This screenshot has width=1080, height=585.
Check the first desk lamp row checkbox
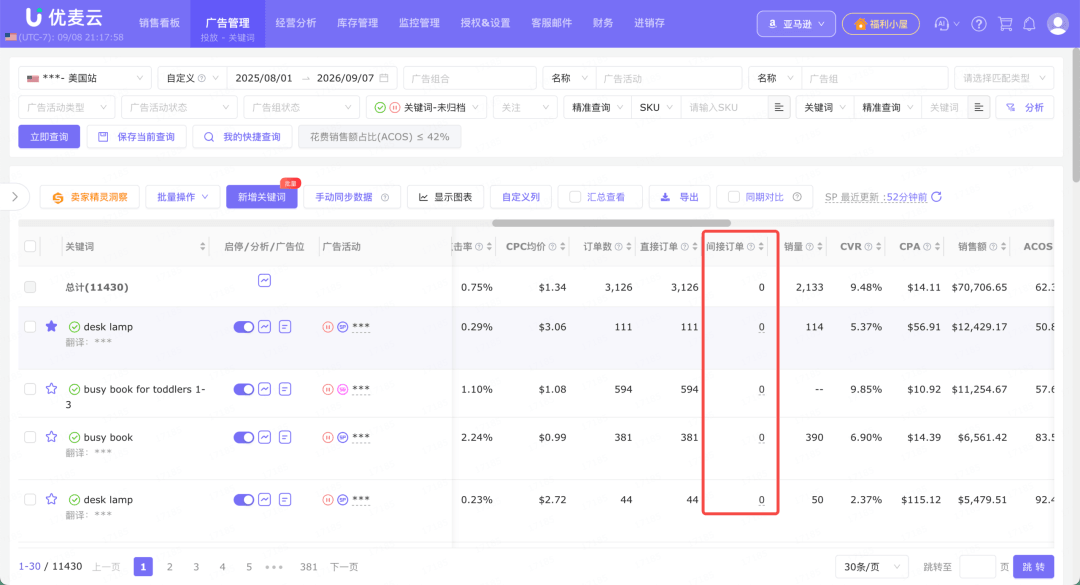pyautogui.click(x=30, y=327)
